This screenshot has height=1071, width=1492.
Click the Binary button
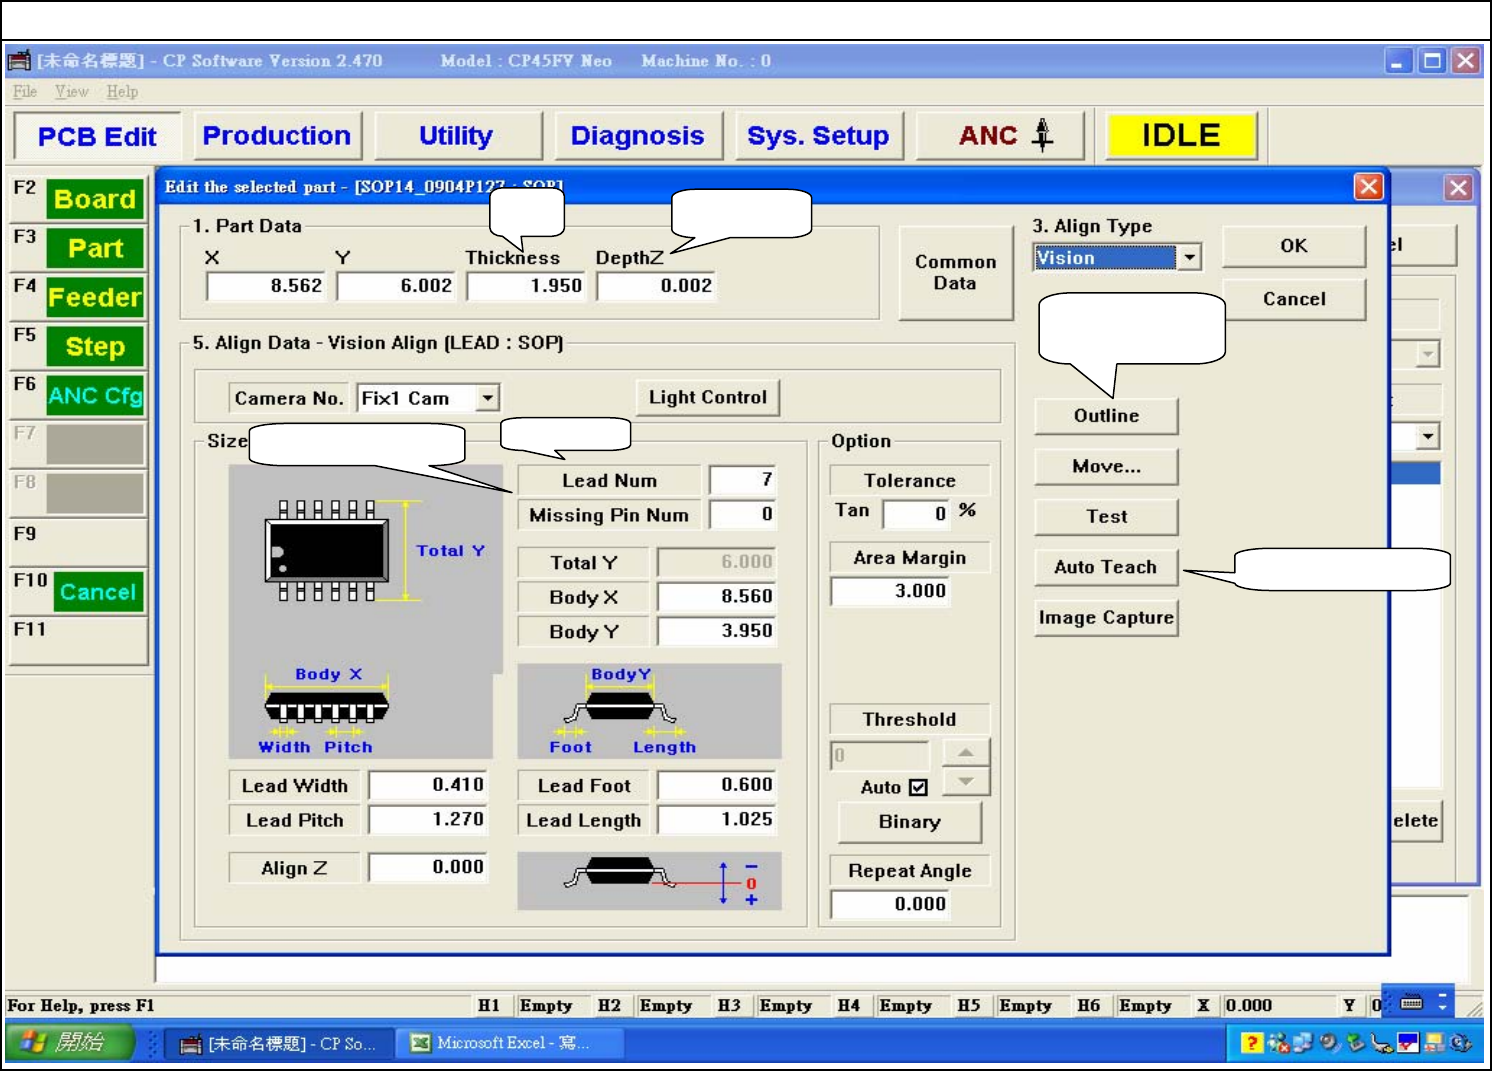pyautogui.click(x=909, y=822)
